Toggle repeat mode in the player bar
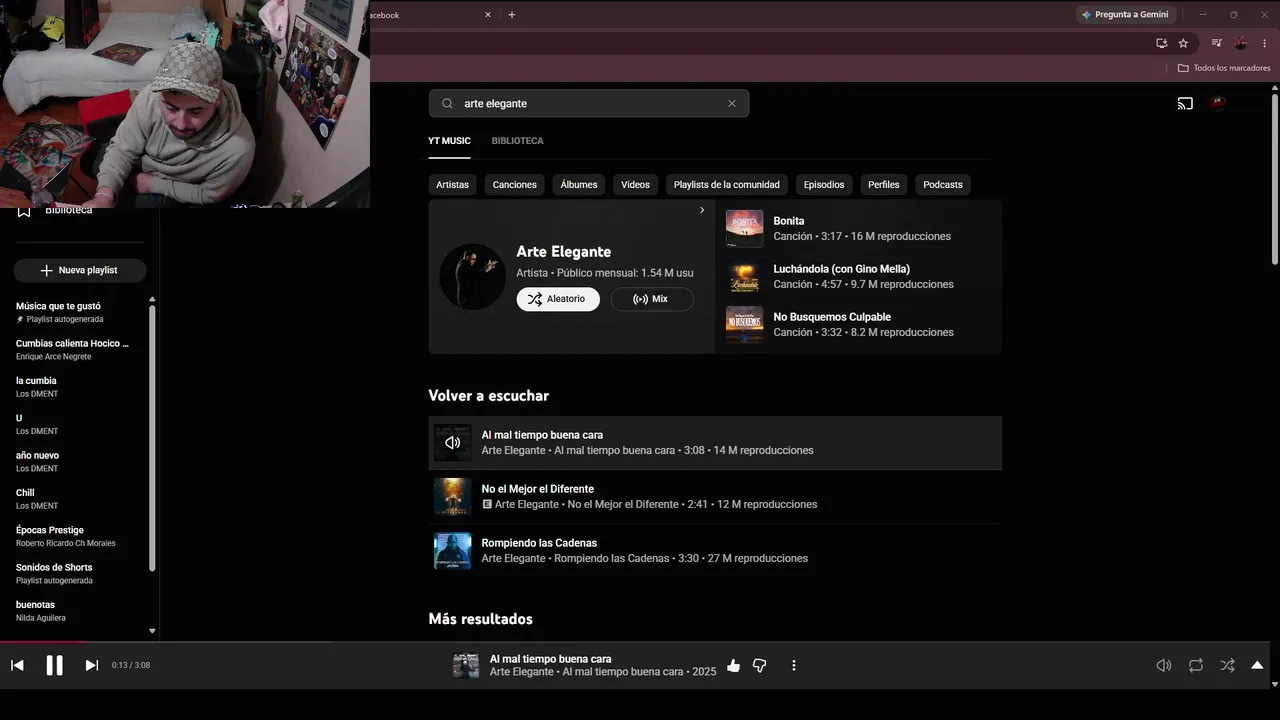Screen dimensions: 1280x720 [x=1196, y=665]
